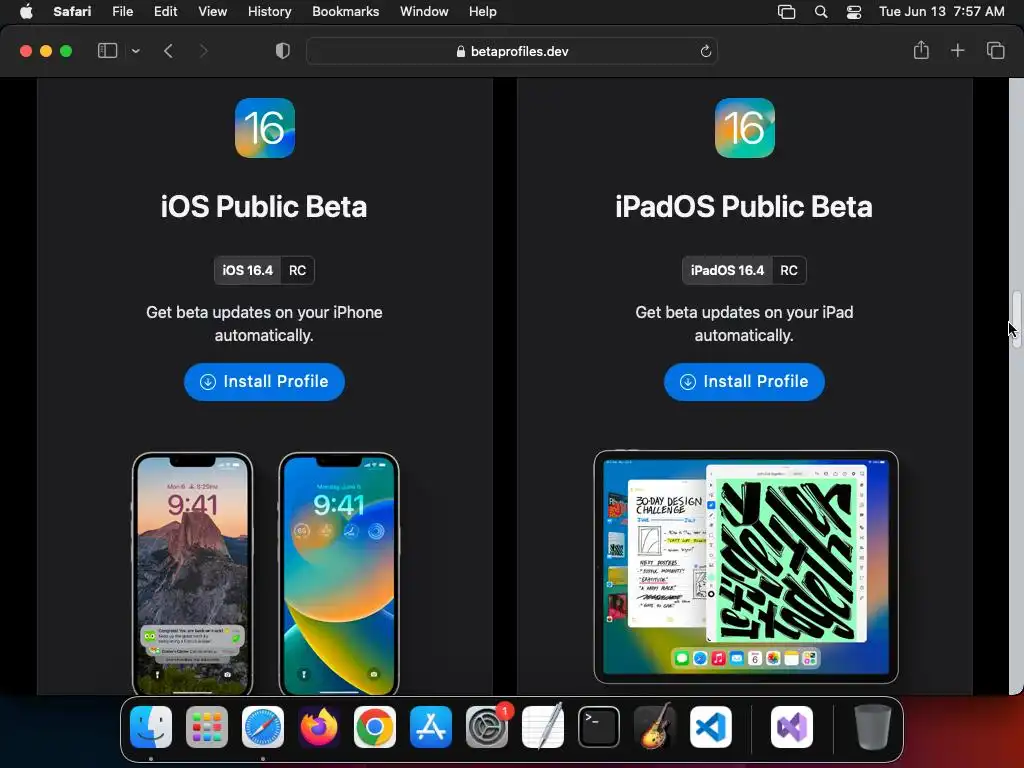Open the Edit menu
This screenshot has height=768, width=1024.
[165, 12]
